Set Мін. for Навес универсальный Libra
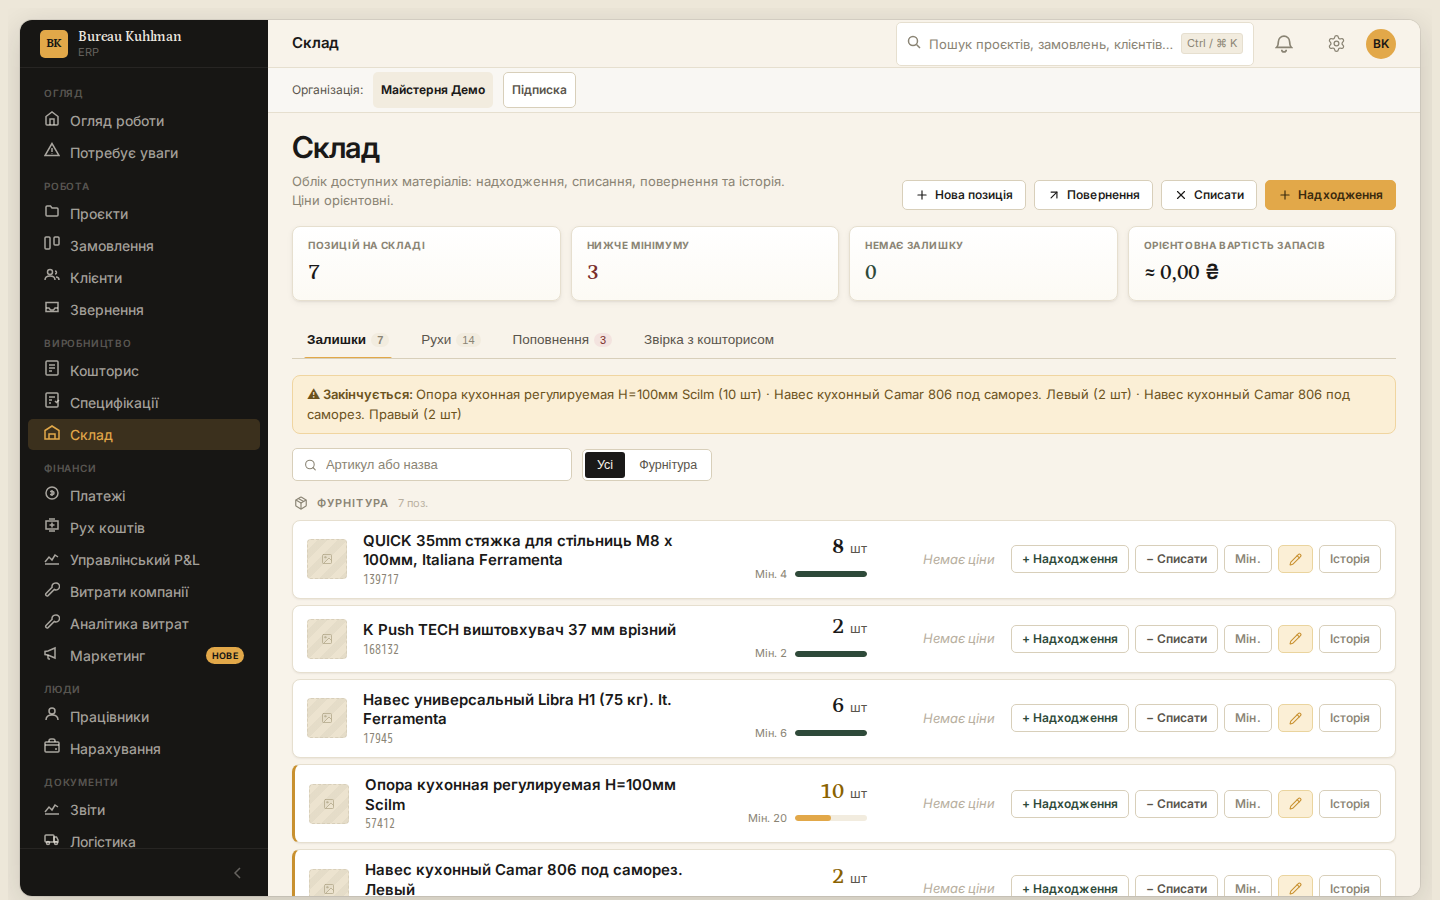 pyautogui.click(x=1248, y=718)
